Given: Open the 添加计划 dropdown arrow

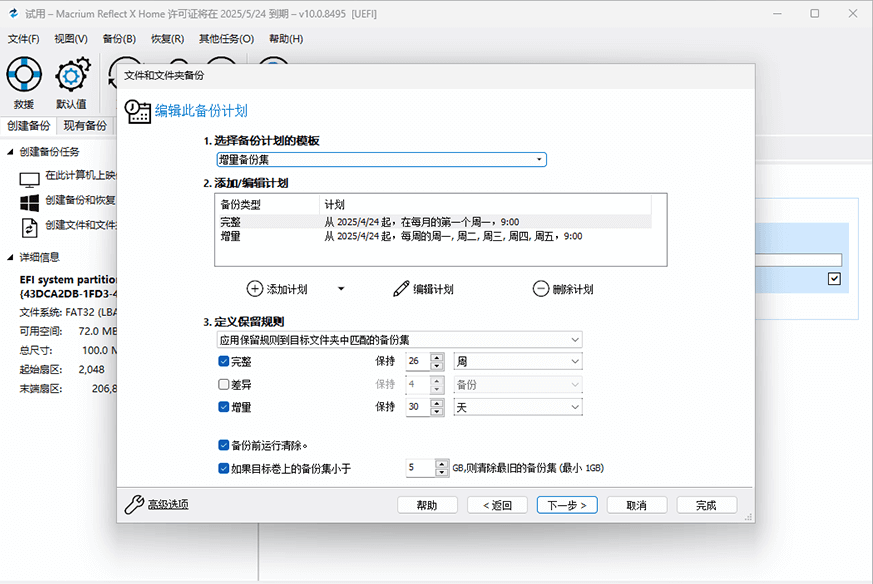Looking at the screenshot, I should click(340, 289).
